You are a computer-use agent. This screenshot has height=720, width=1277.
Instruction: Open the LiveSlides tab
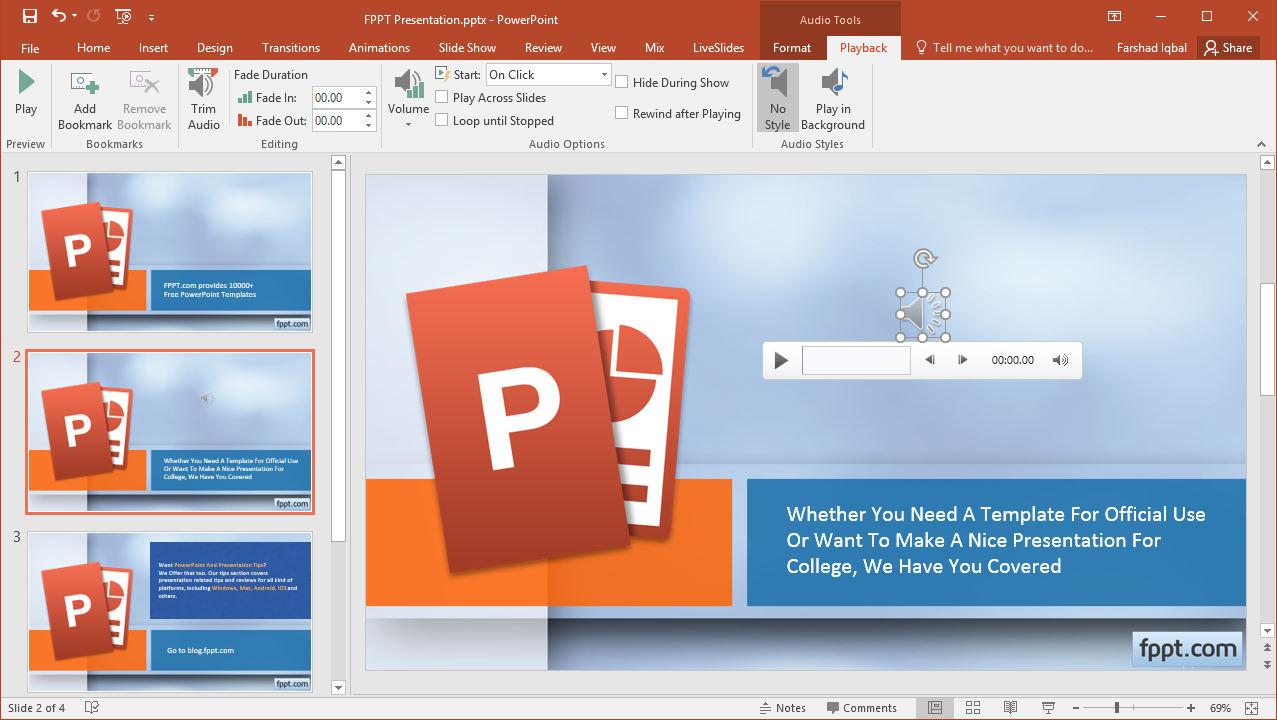pyautogui.click(x=718, y=48)
